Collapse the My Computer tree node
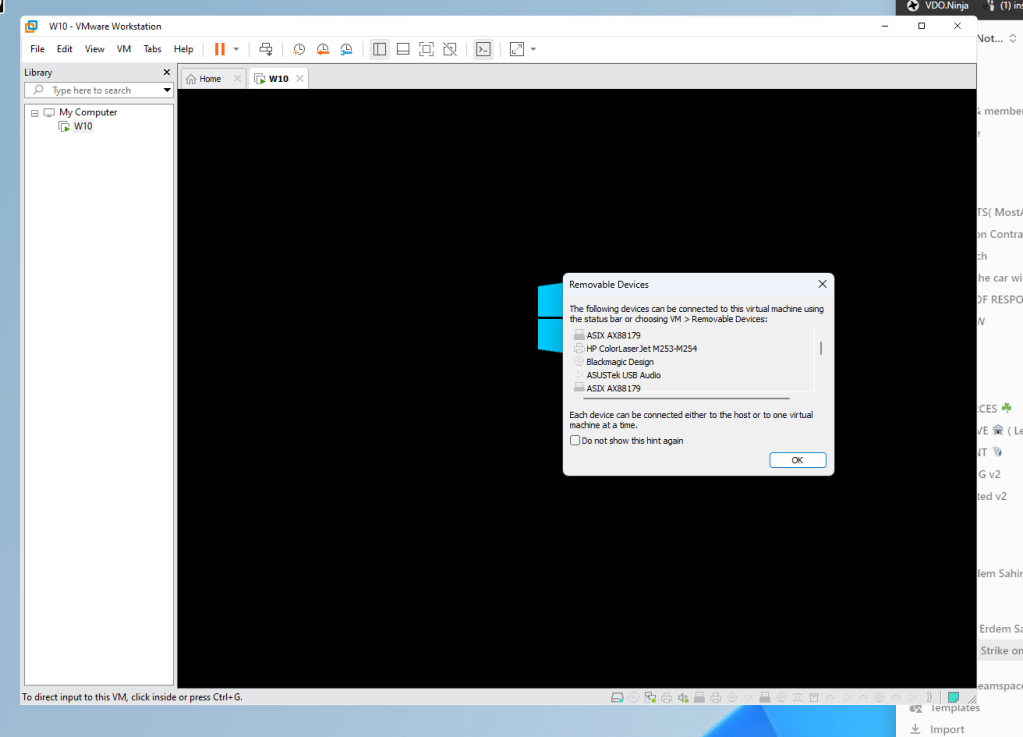Screen dimensions: 1023x737 point(35,113)
